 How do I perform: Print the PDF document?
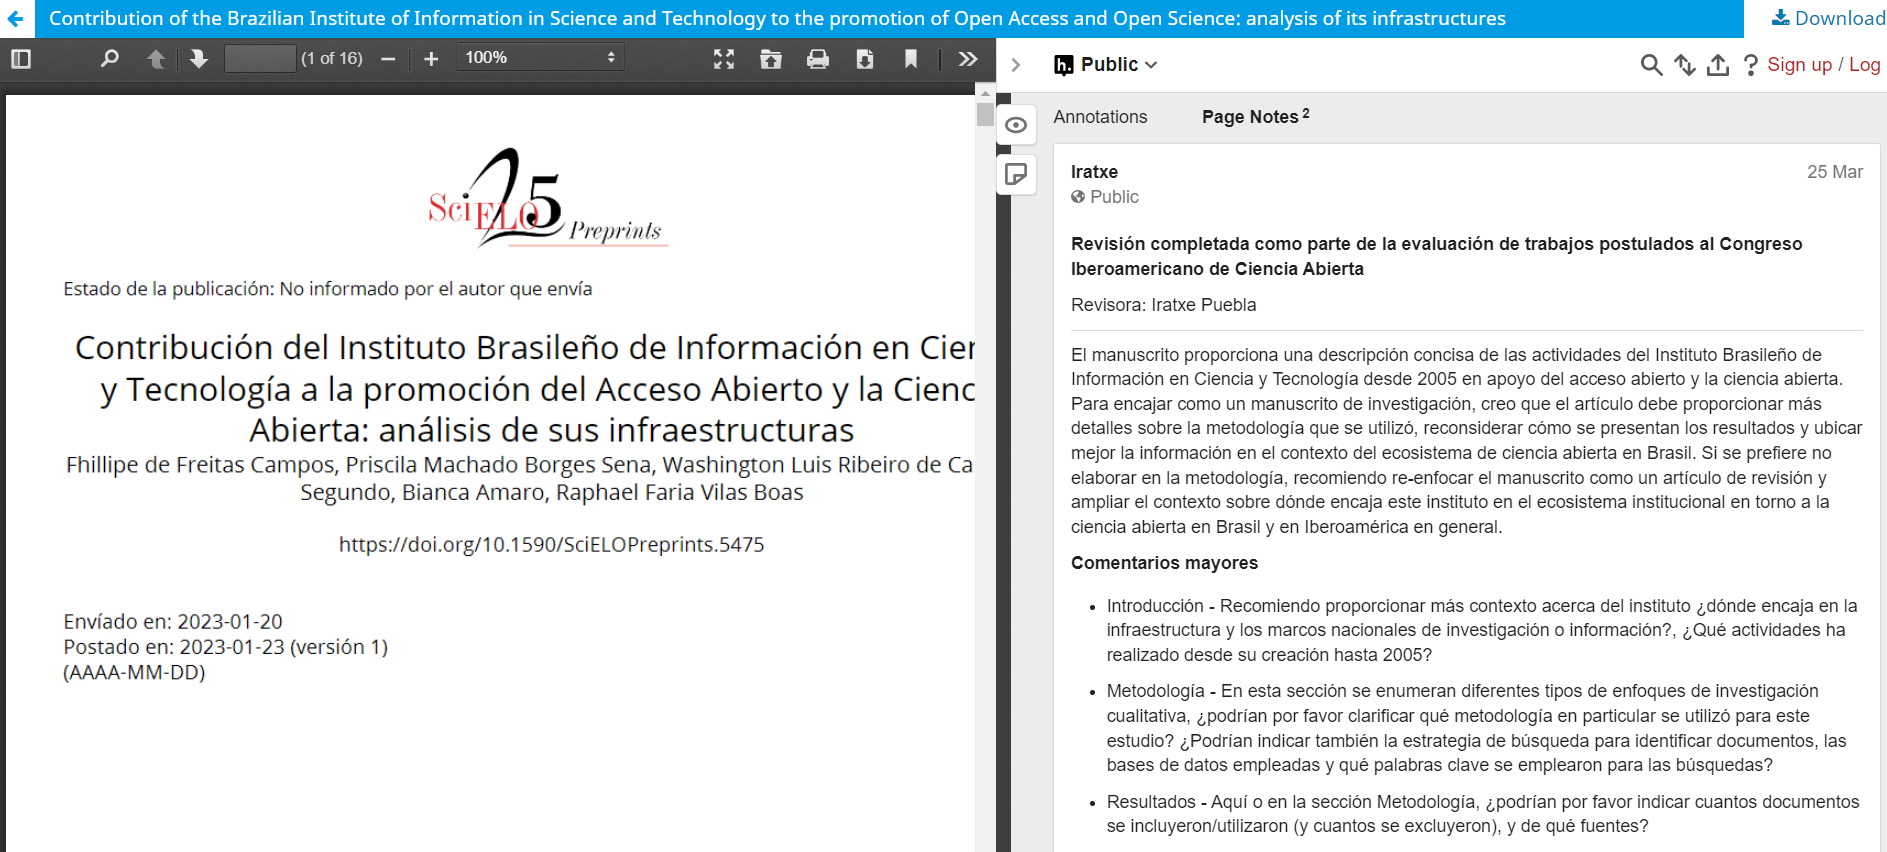pos(818,59)
